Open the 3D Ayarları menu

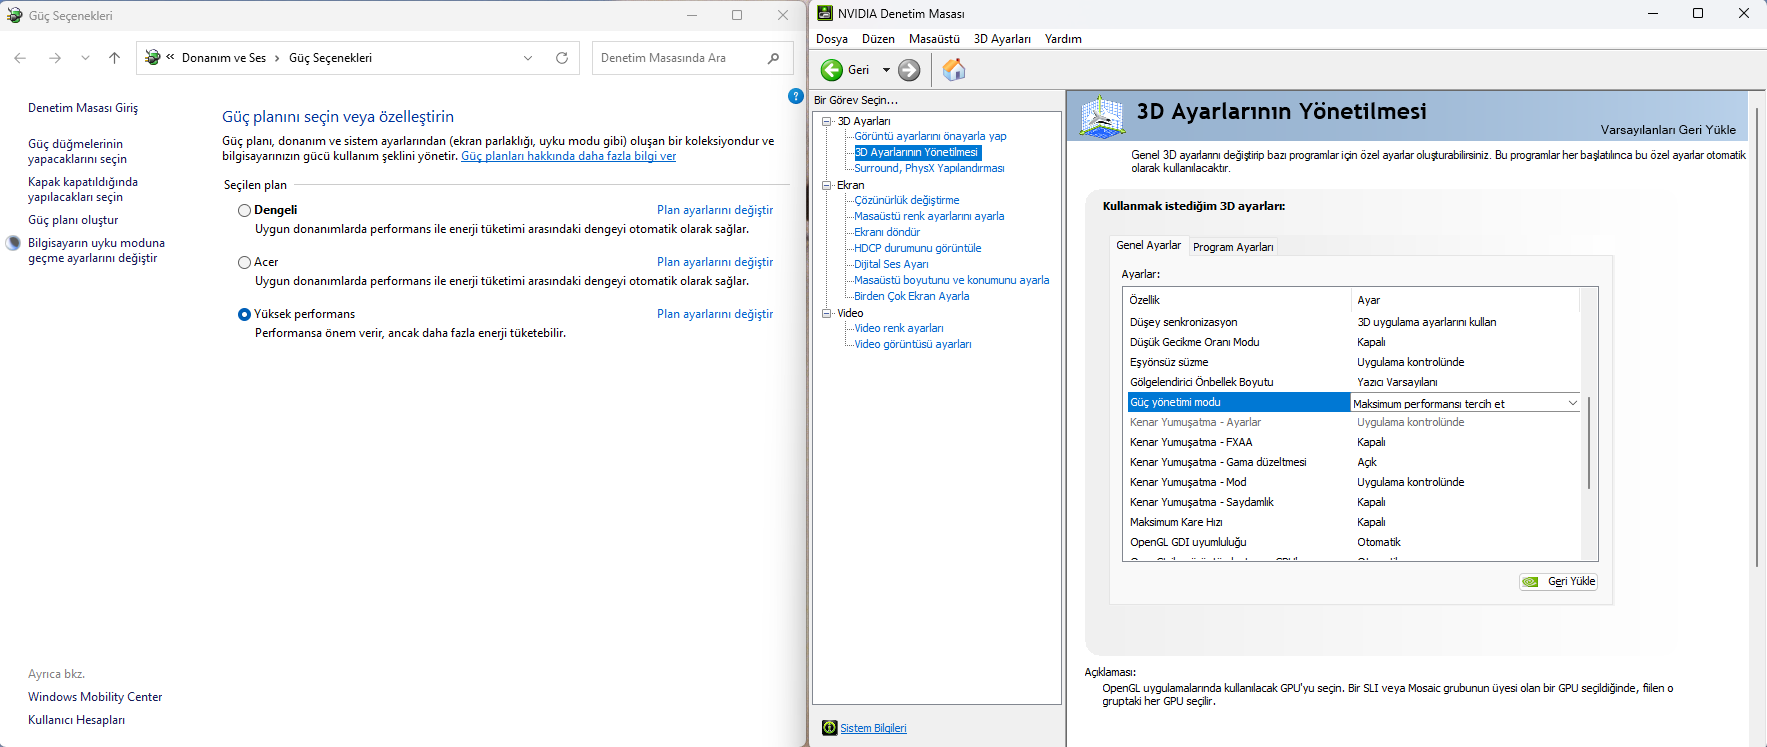tap(1002, 39)
